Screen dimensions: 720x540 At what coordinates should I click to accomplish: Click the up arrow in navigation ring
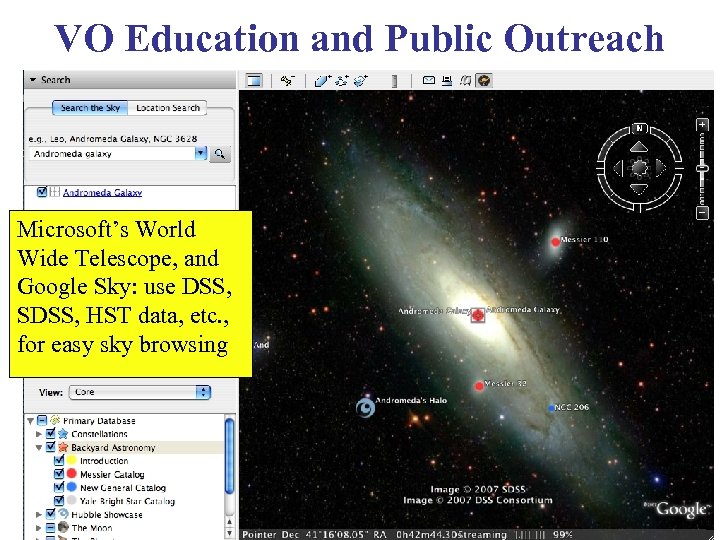pos(639,147)
